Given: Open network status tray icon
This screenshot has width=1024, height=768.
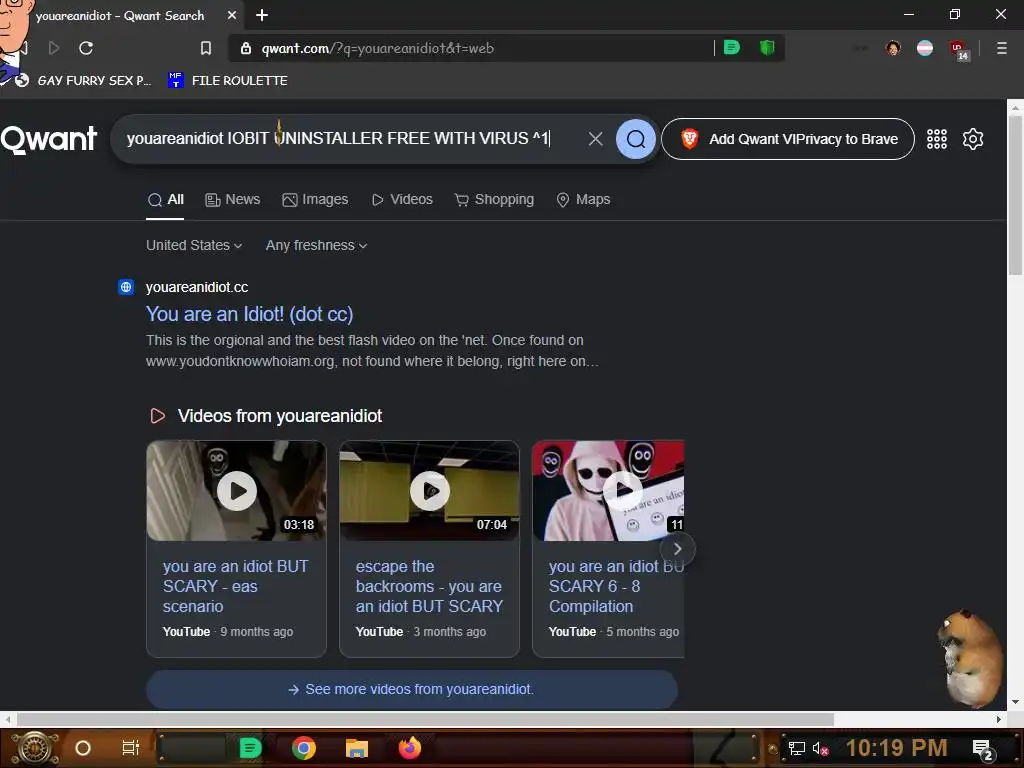Looking at the screenshot, I should (797, 748).
